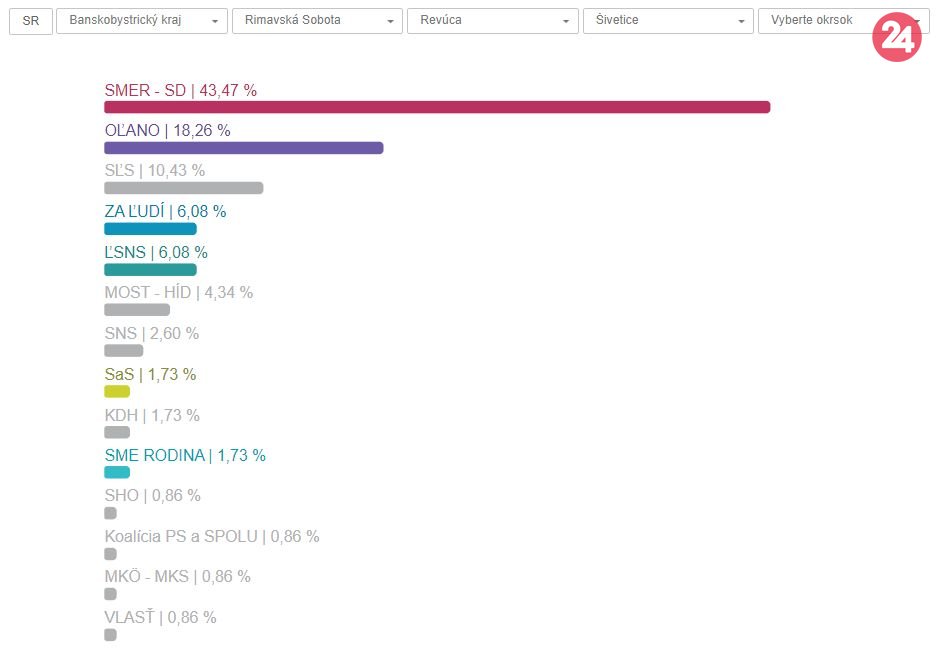Select the SĽS 10,43 % label
940x650 pixels.
(x=154, y=171)
